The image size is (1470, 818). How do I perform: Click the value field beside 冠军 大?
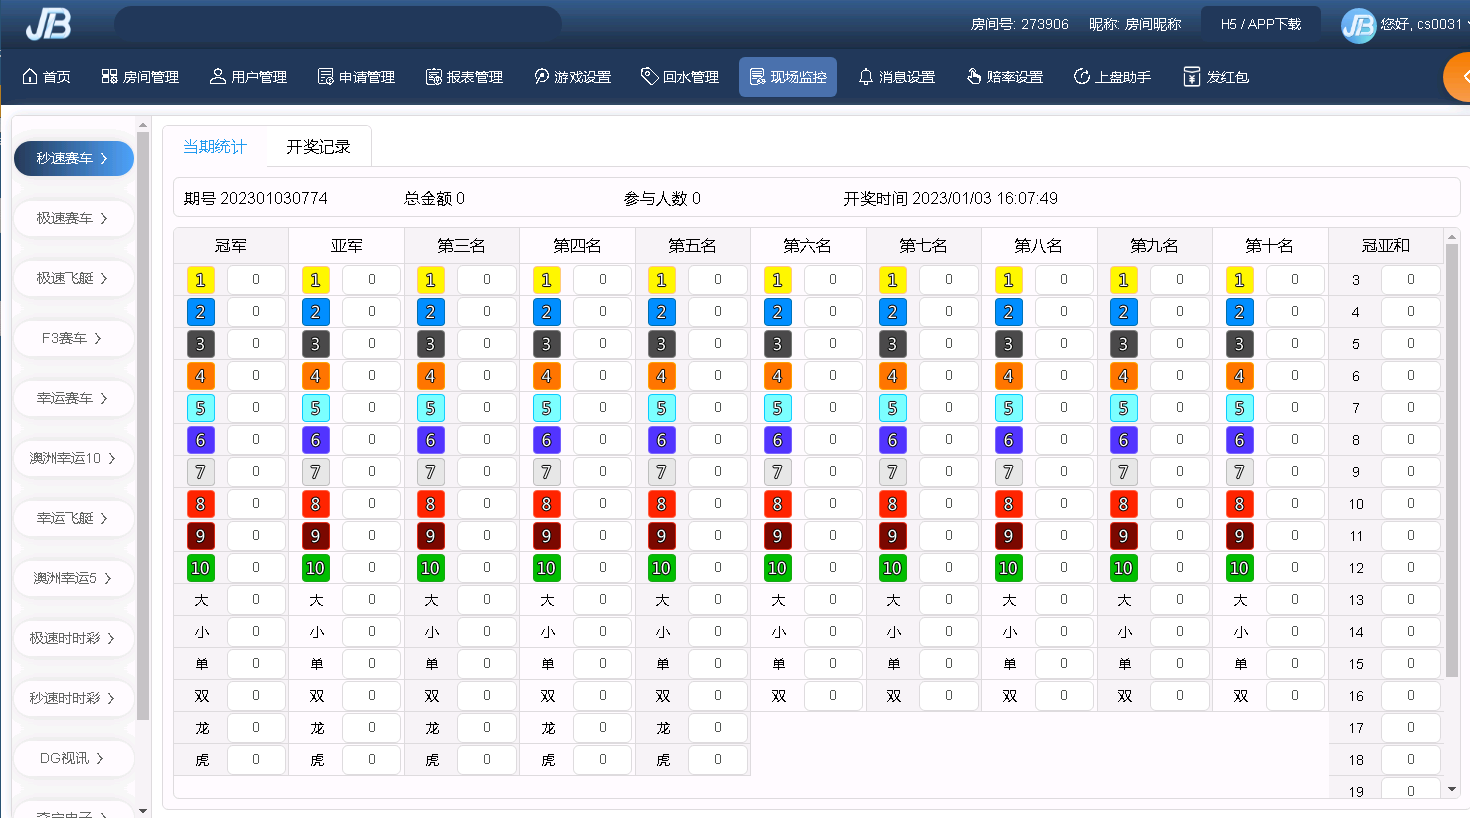coord(256,600)
